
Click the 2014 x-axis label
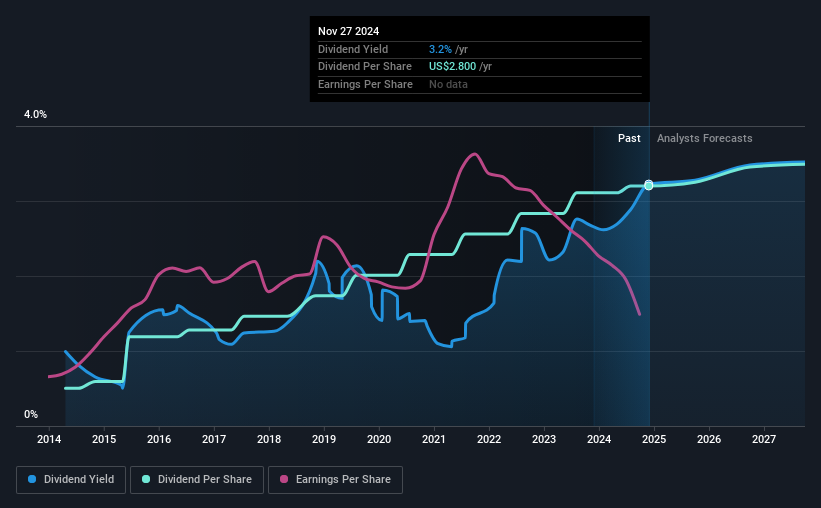point(49,439)
